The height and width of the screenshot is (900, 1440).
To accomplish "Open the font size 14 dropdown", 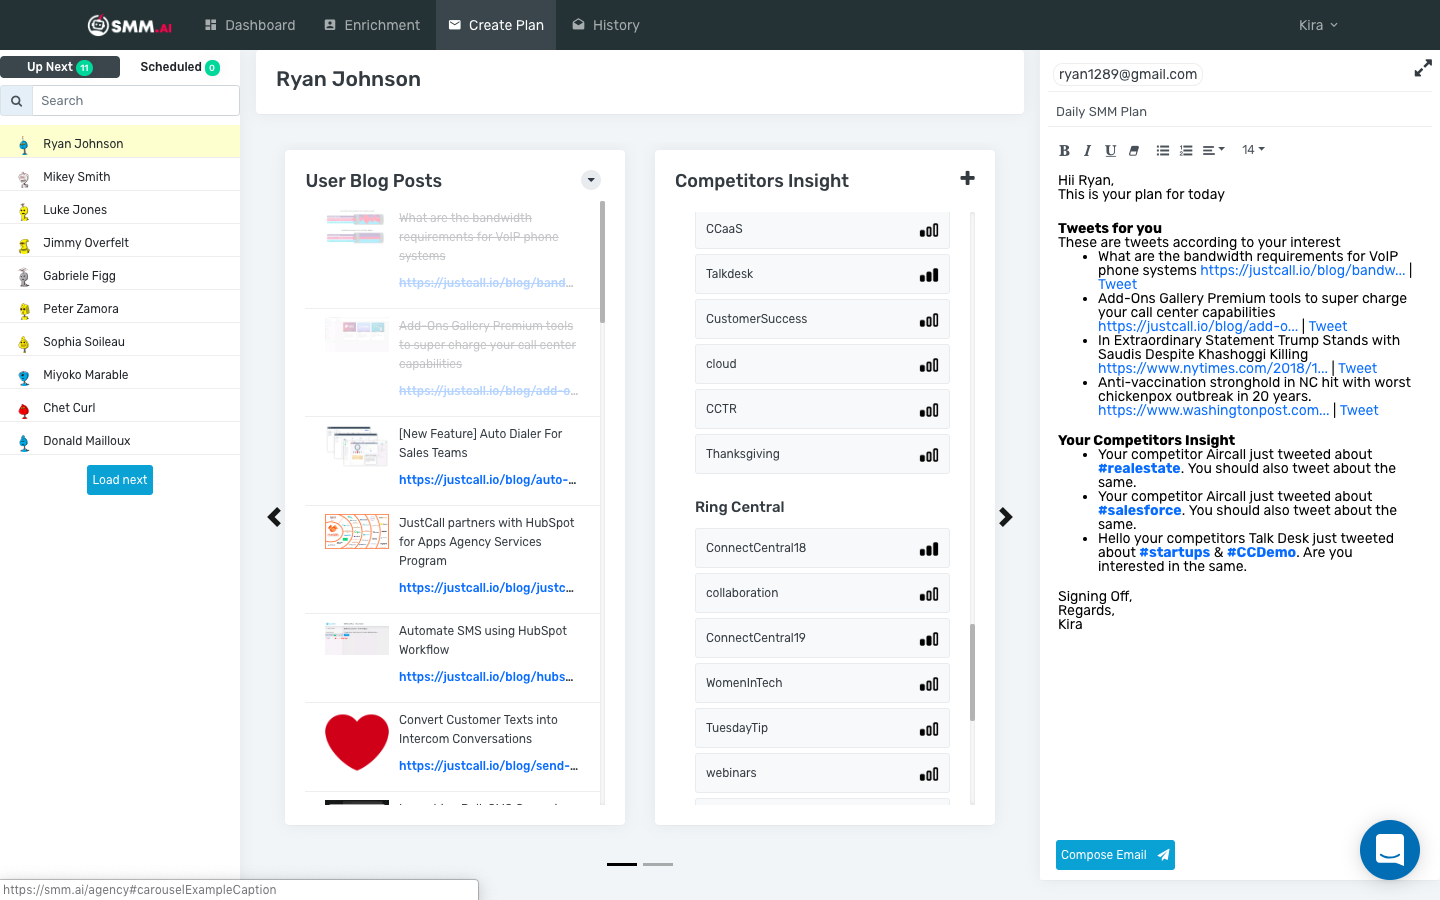I will tap(1253, 150).
